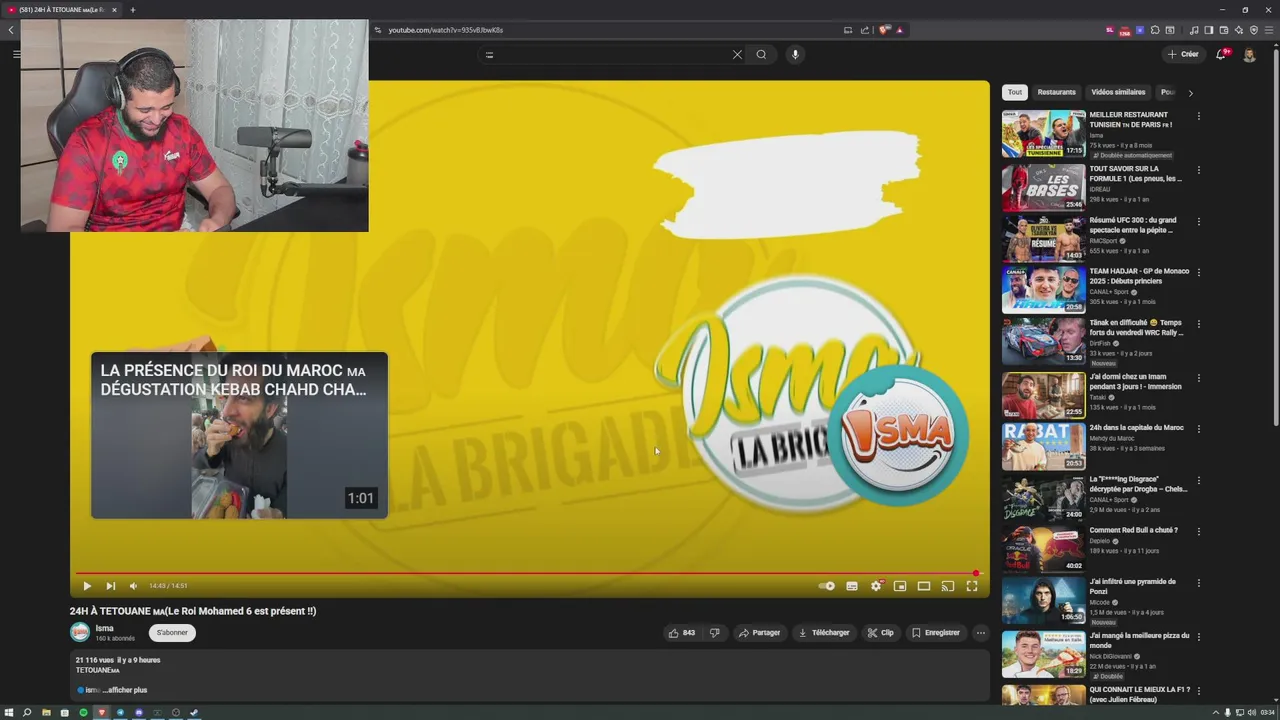Viewport: 1280px width, 720px height.
Task: Open J'ai dormi chez un Imam video title
Action: pyautogui.click(x=1135, y=381)
